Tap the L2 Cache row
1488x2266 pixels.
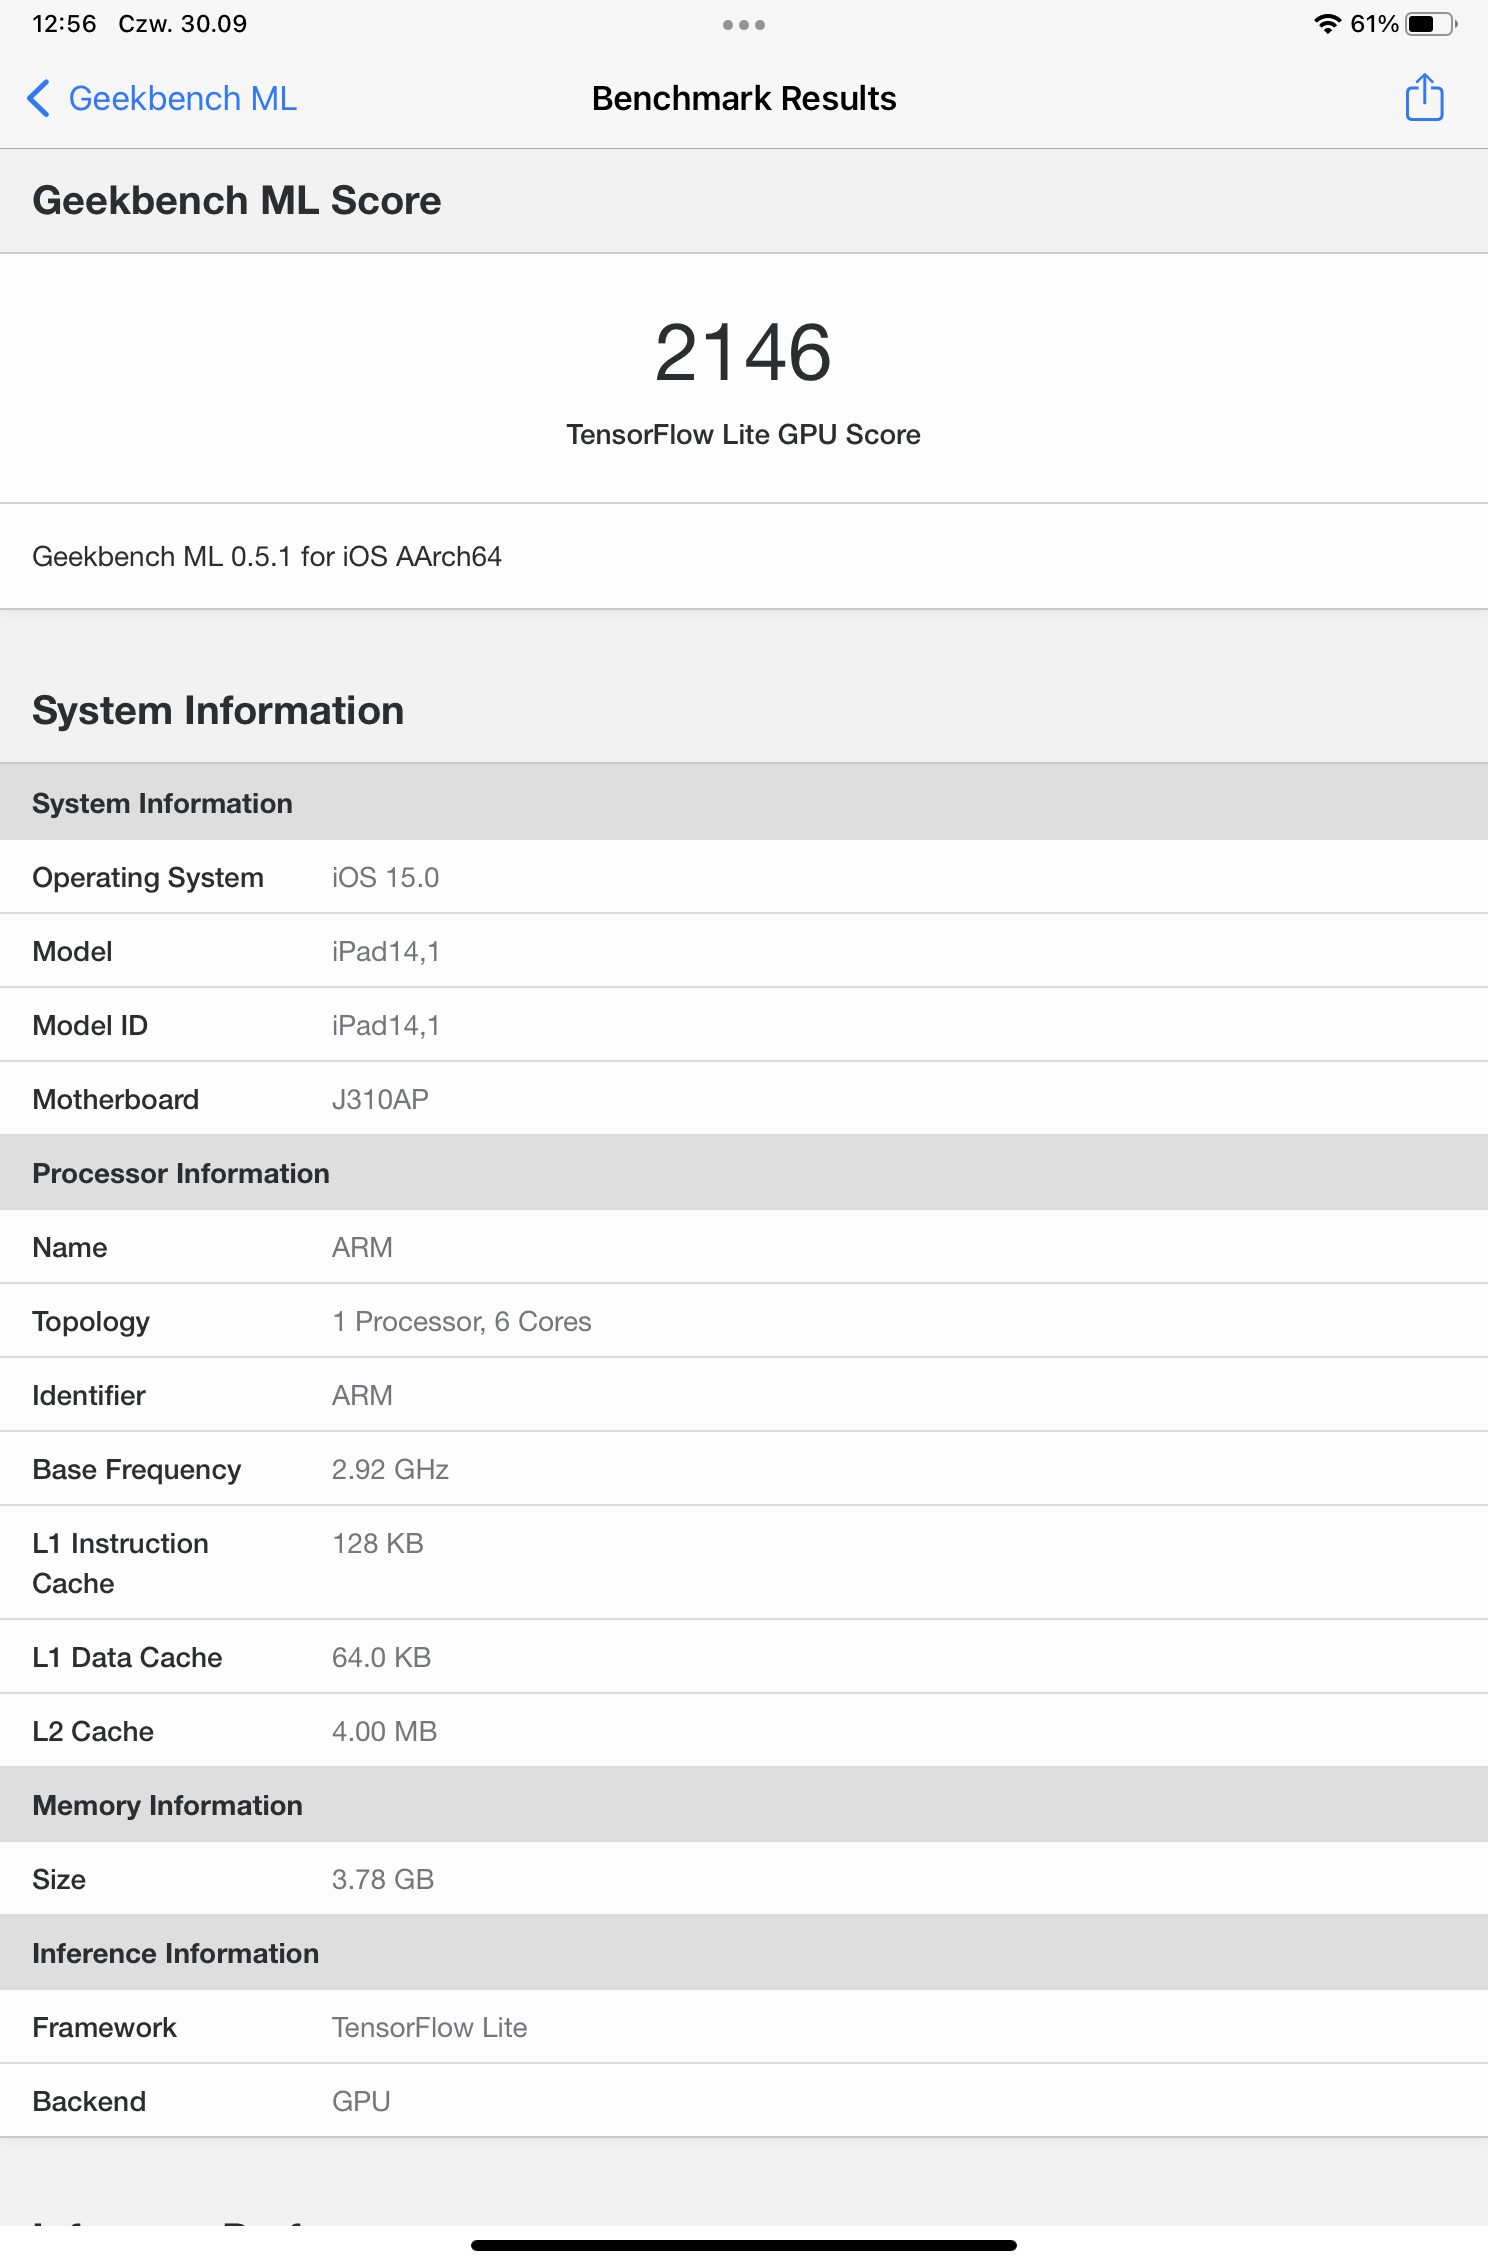click(743, 1731)
